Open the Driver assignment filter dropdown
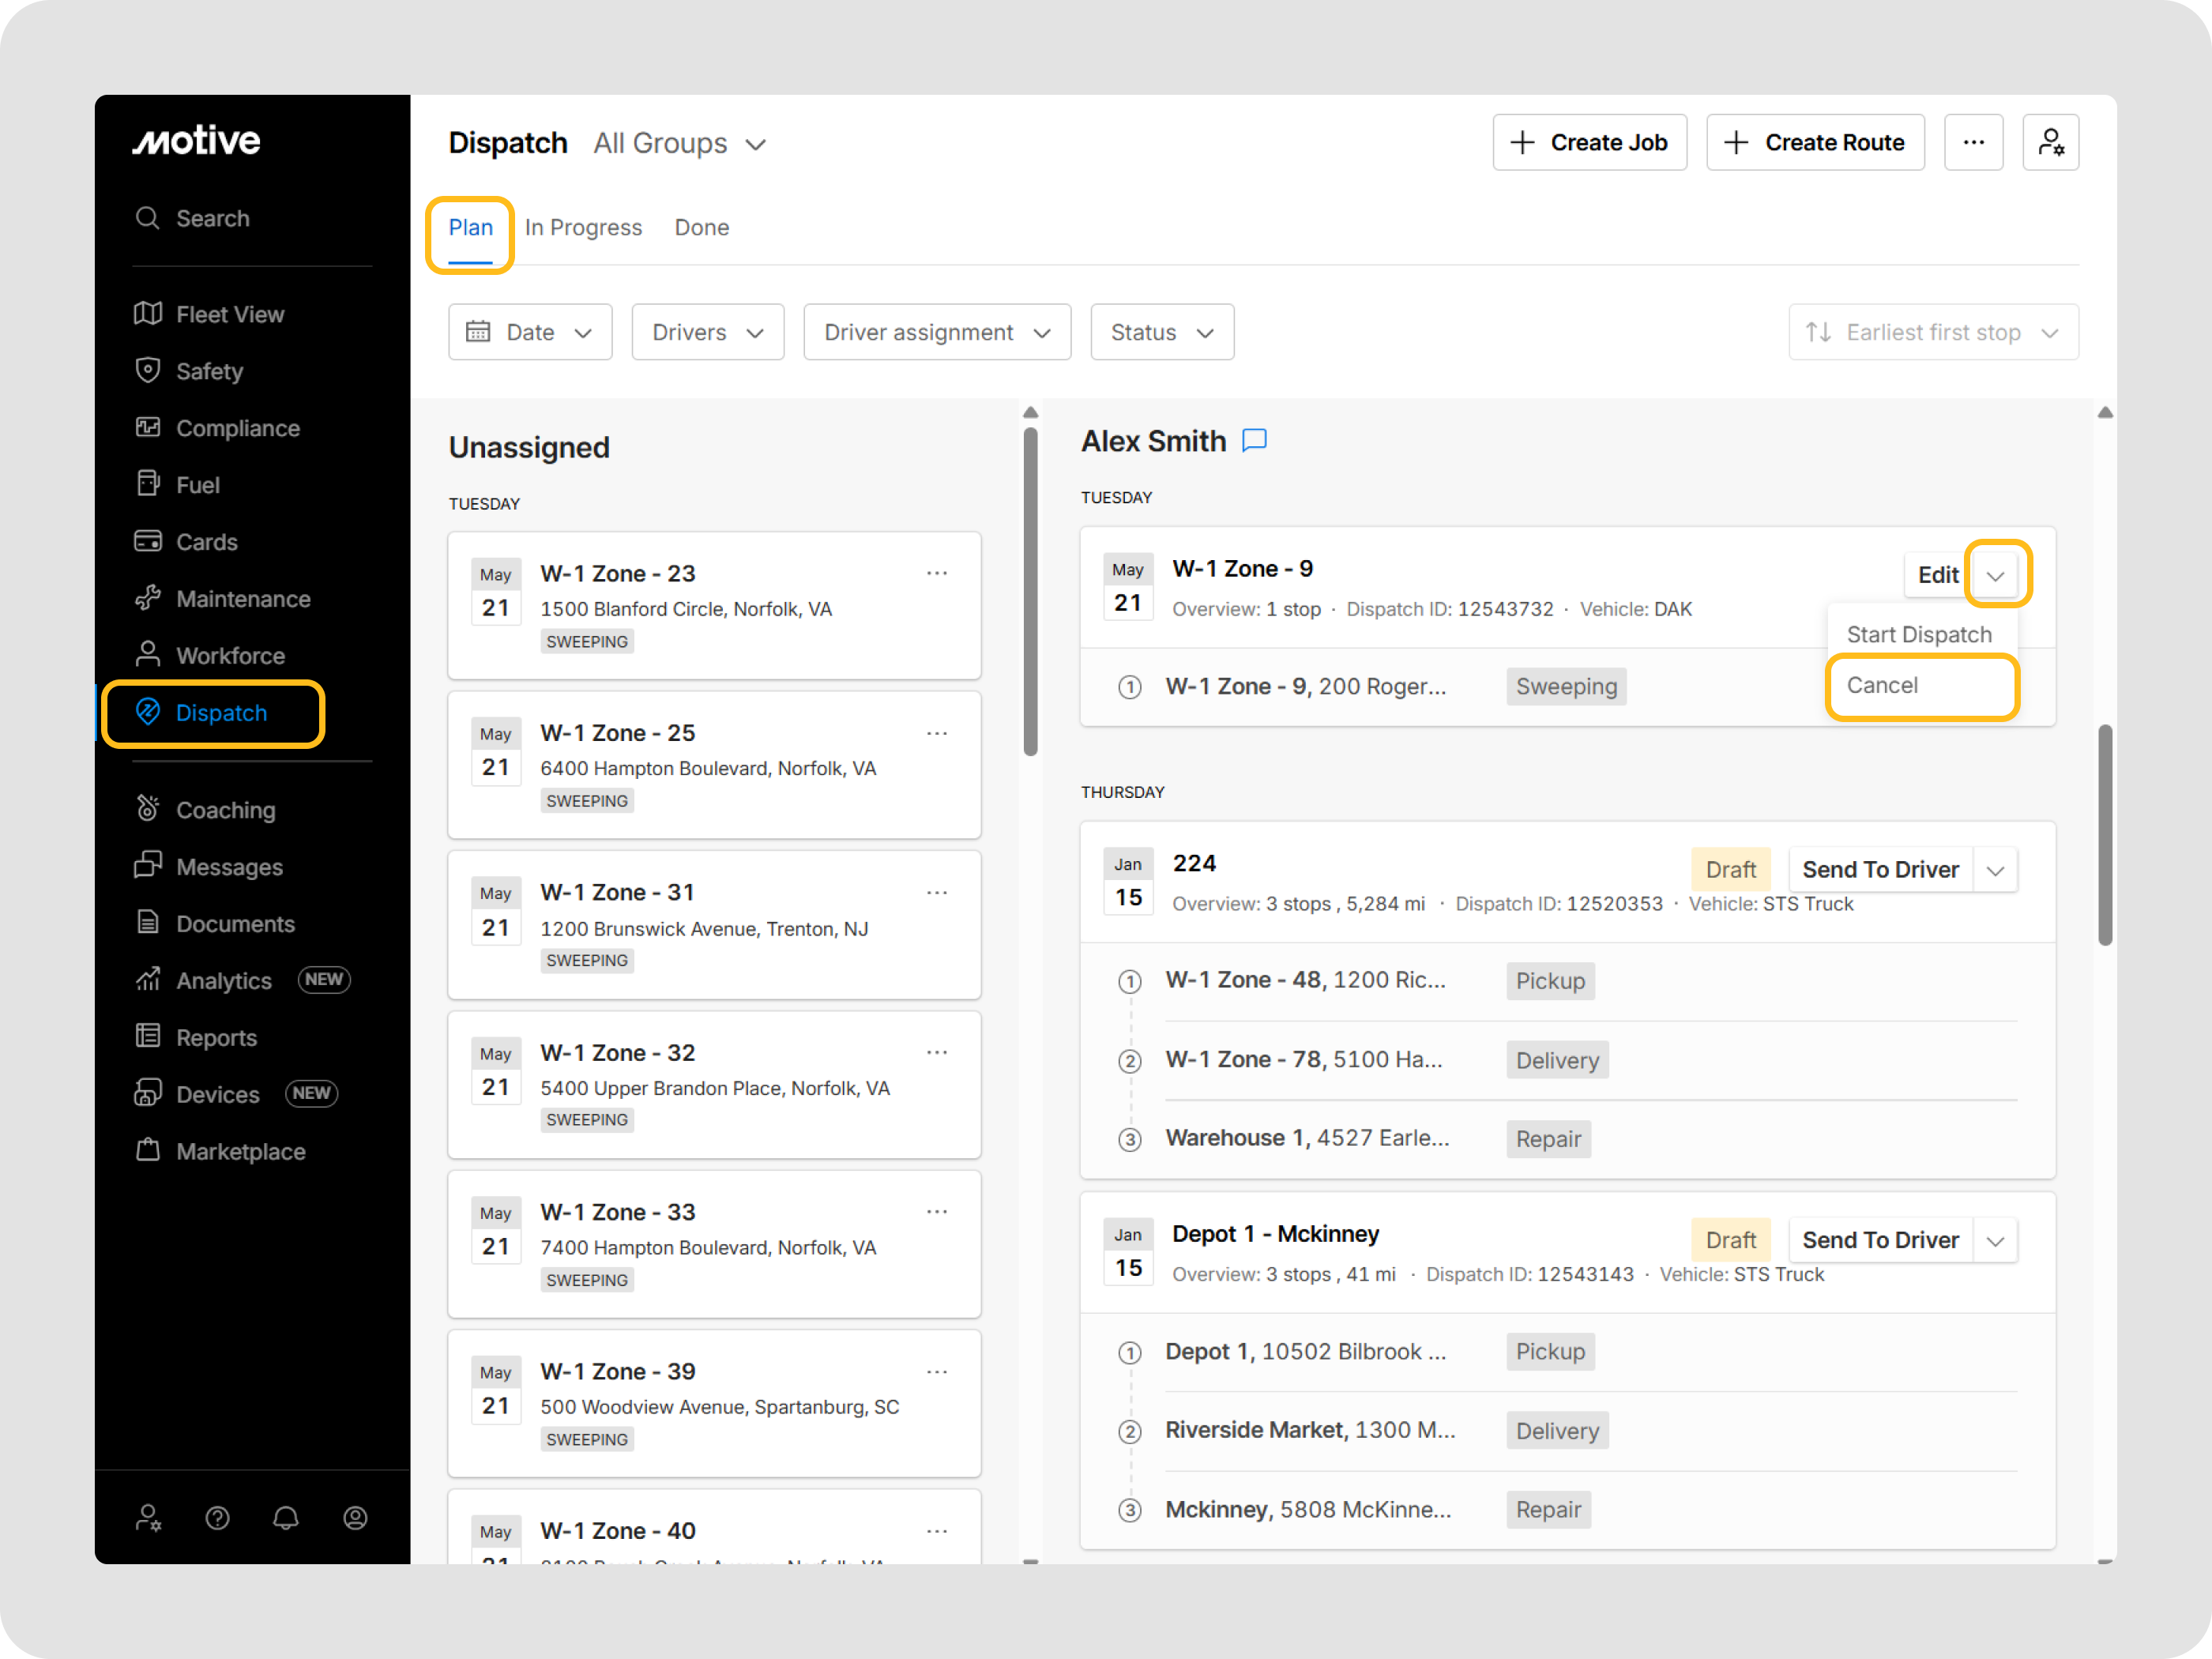This screenshot has height=1659, width=2212. (937, 332)
